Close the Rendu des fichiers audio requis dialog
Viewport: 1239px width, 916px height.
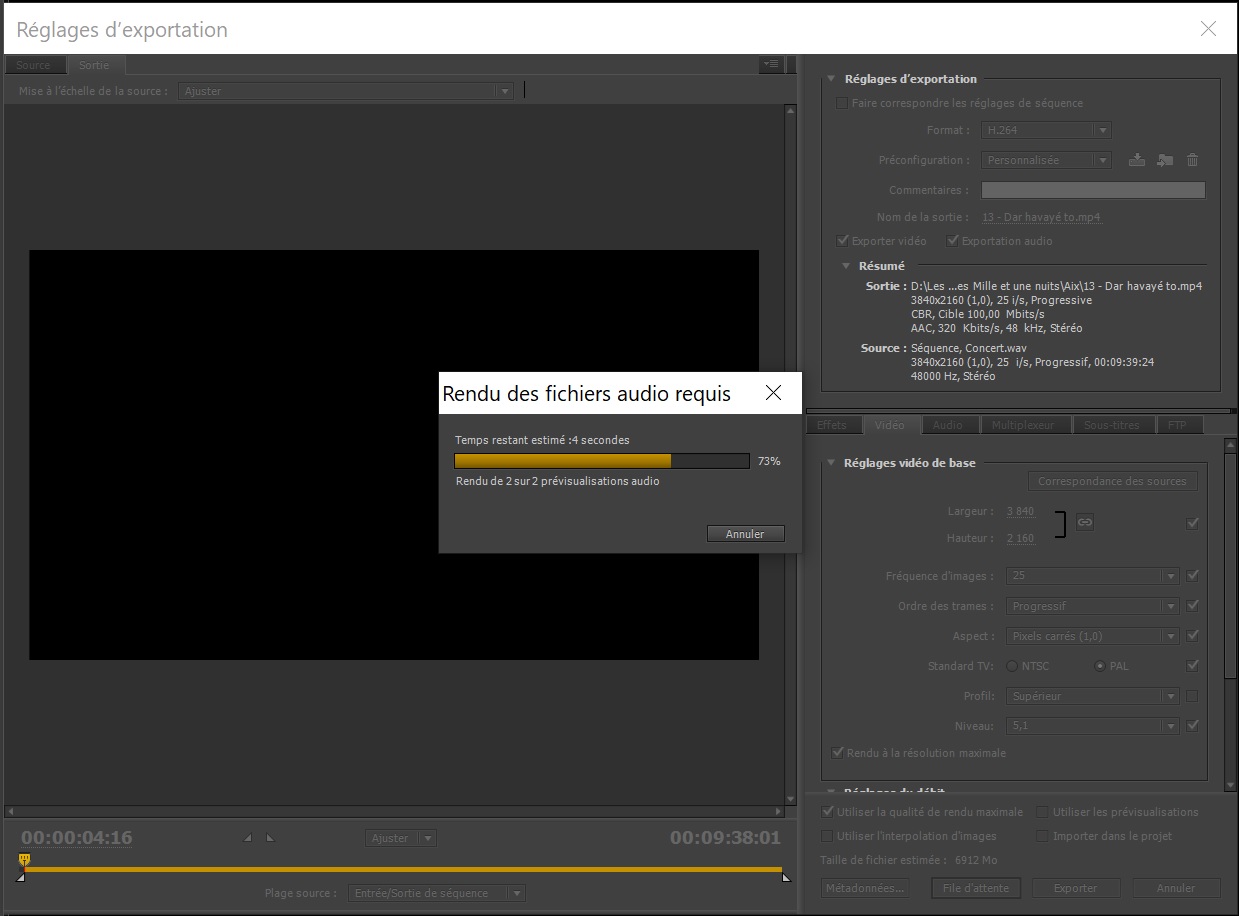click(773, 393)
